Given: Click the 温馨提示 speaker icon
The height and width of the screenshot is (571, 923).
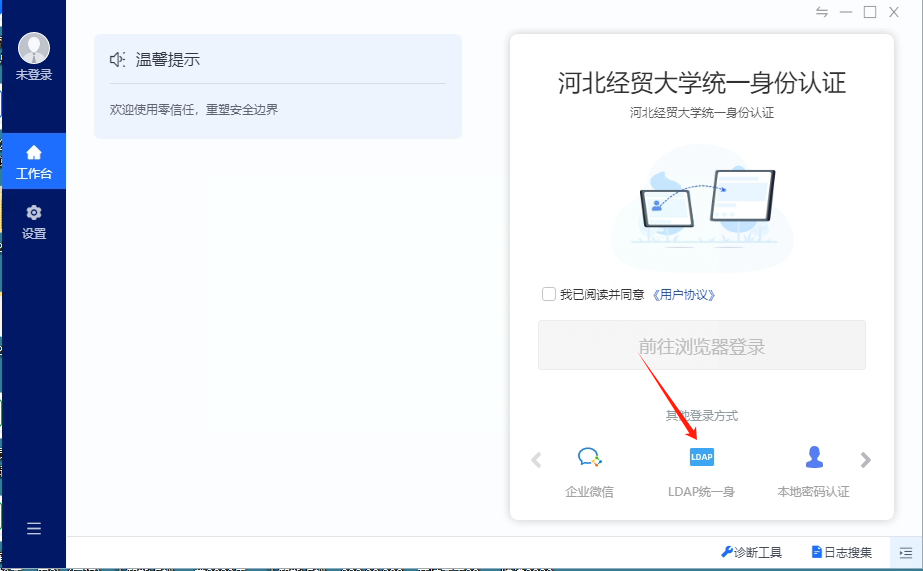Looking at the screenshot, I should [x=117, y=59].
